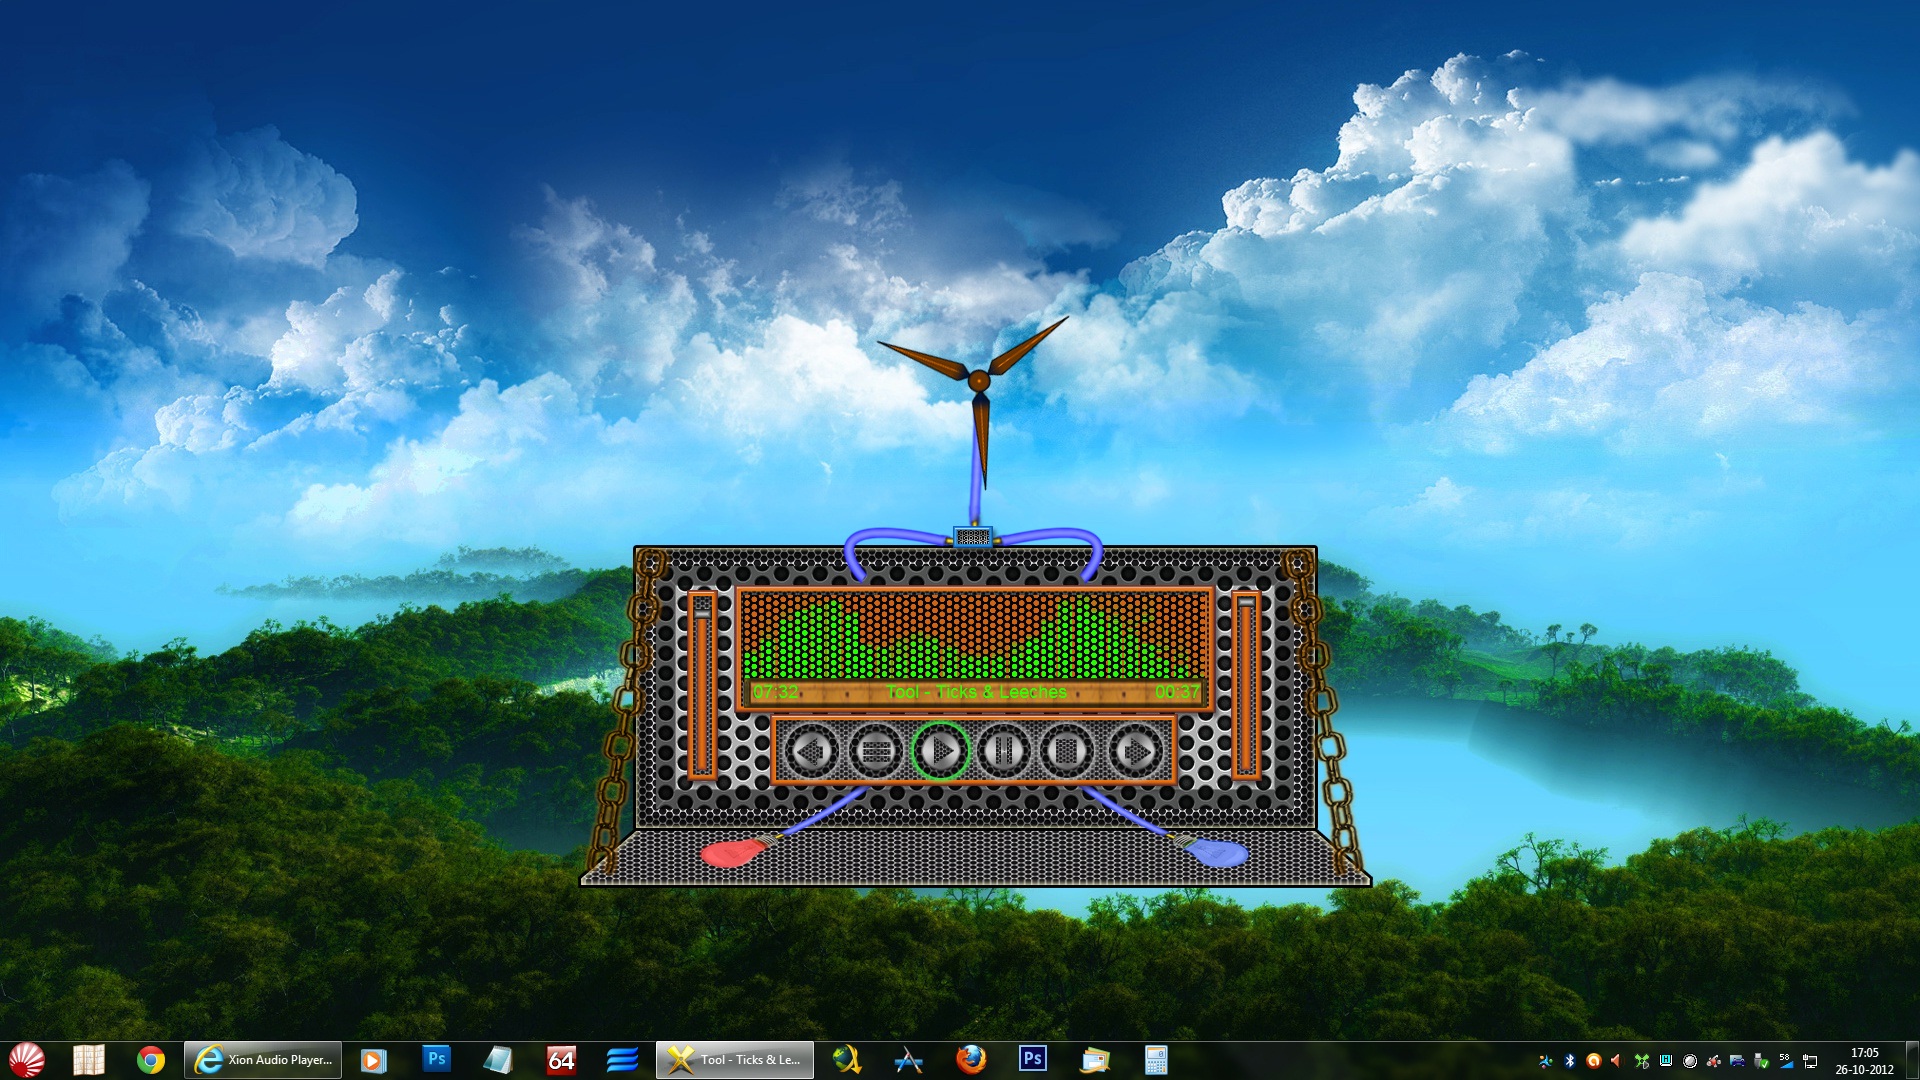Launch Google Chrome from the taskbar
The width and height of the screenshot is (1920, 1080).
tap(151, 1060)
